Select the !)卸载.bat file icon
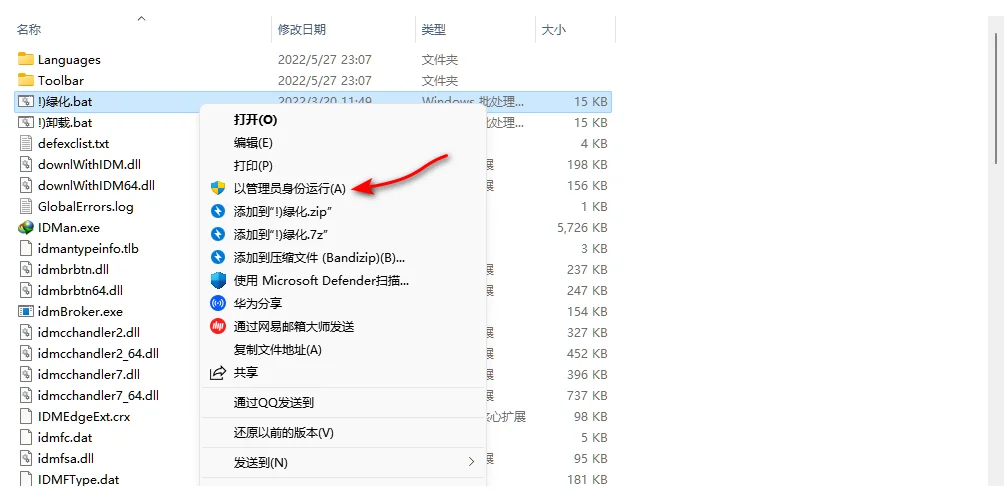Viewport: 1004px width, 502px height. tap(26, 122)
